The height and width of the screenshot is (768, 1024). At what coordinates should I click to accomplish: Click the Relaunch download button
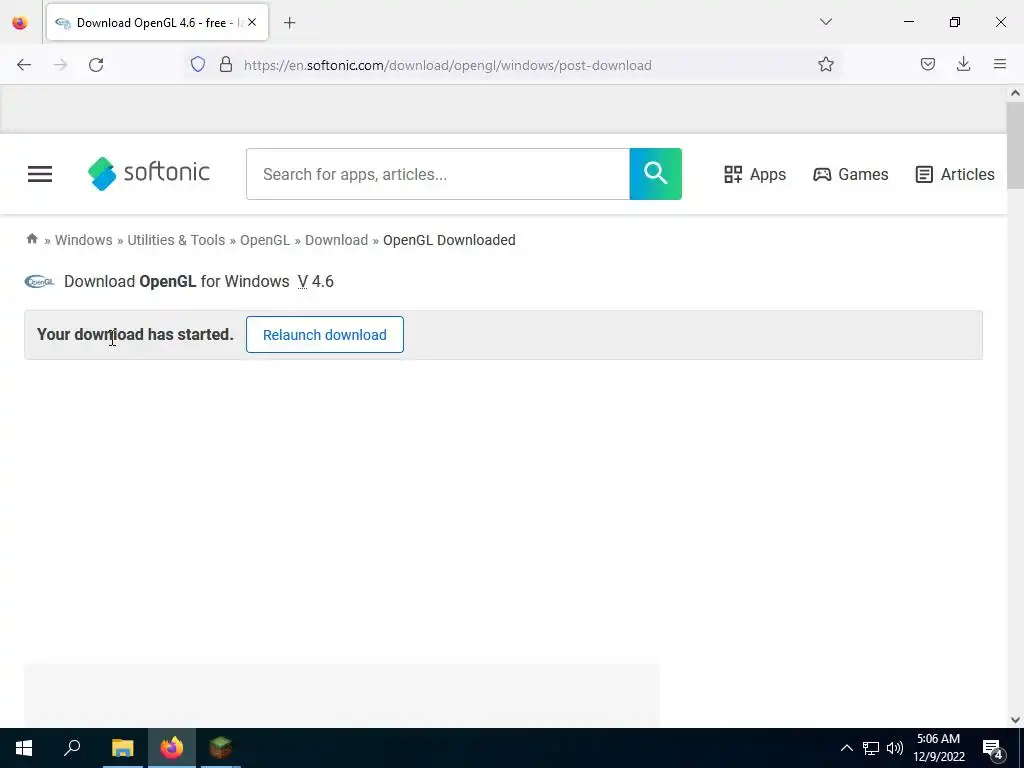pyautogui.click(x=325, y=334)
